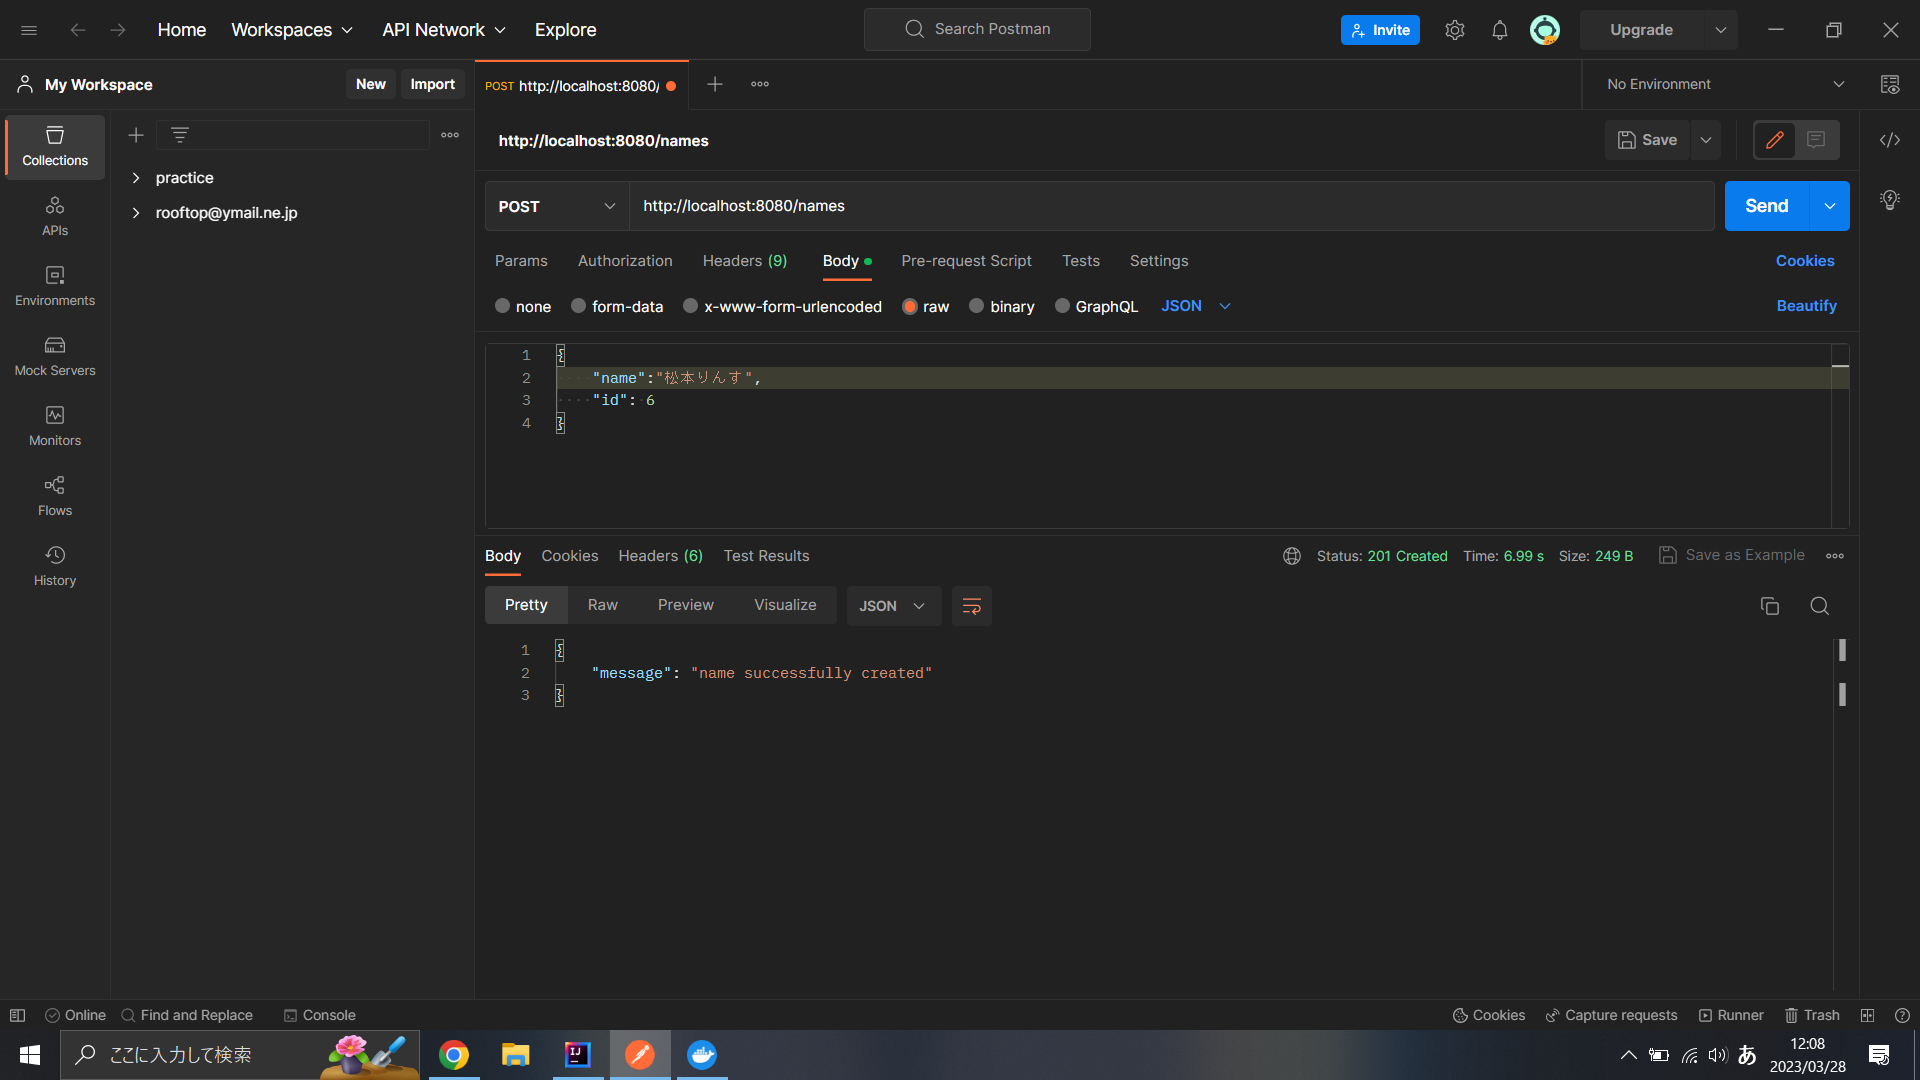
Task: Click the Search Postman field
Action: [977, 29]
